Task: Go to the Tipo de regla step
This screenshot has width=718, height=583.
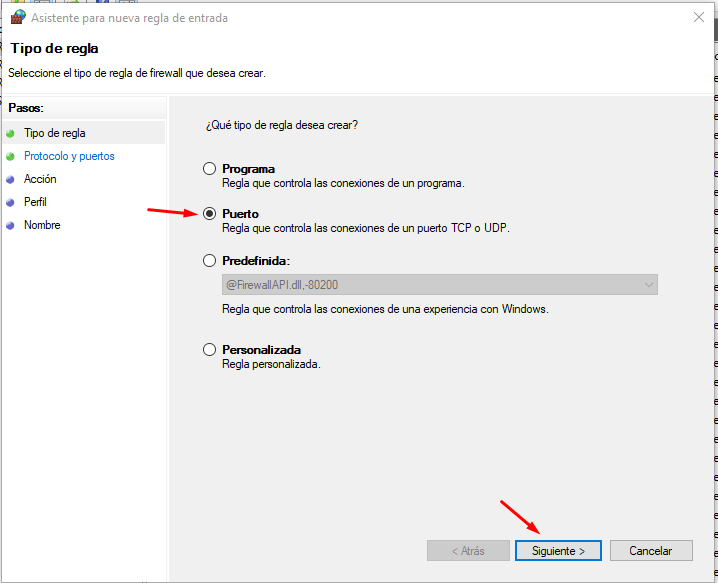Action: pyautogui.click(x=55, y=133)
